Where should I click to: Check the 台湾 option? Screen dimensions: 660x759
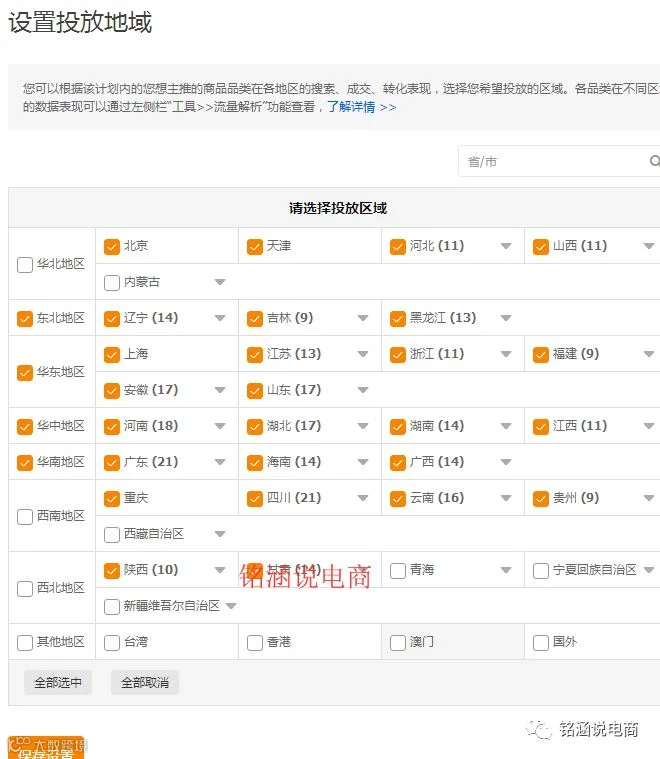click(112, 643)
